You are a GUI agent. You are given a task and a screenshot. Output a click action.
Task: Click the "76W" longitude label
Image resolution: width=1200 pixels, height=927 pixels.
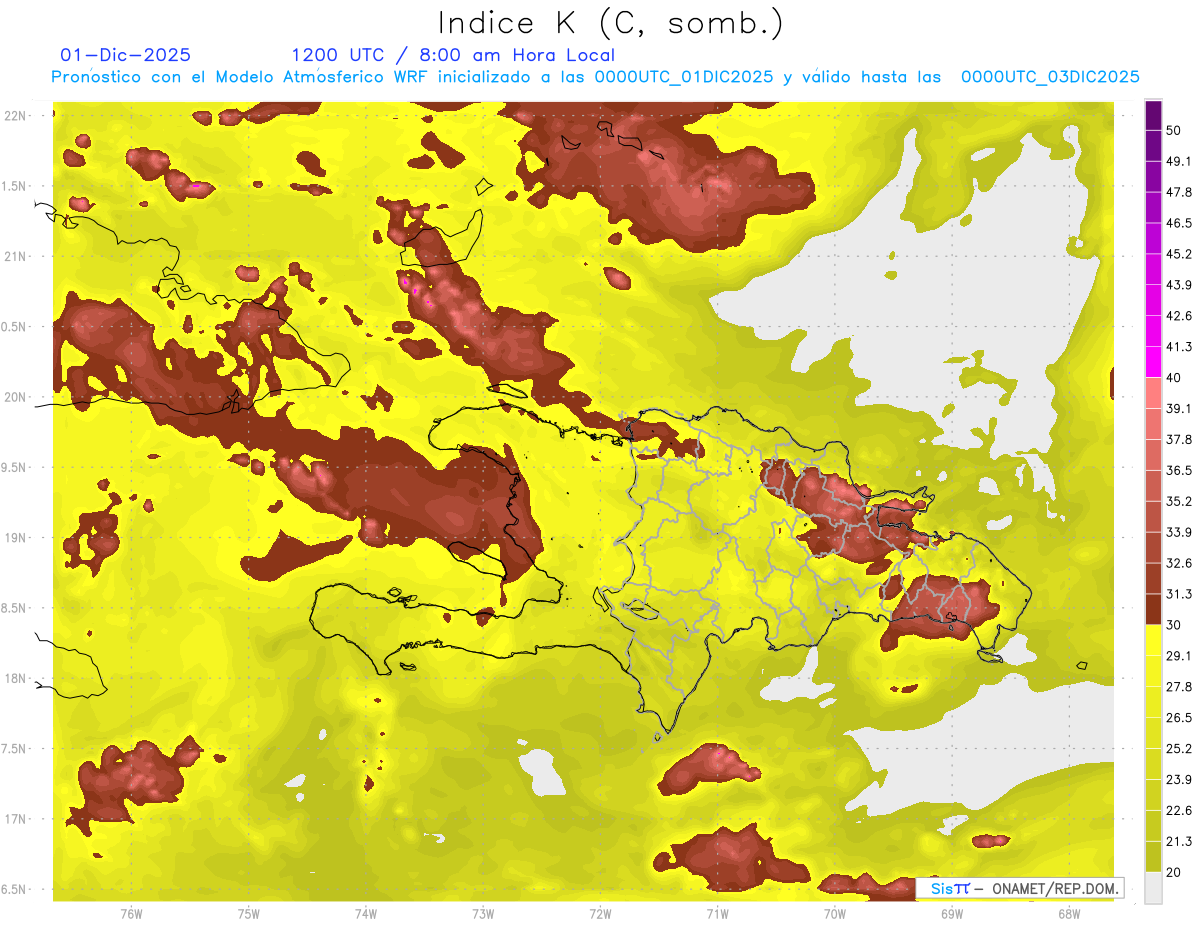click(131, 914)
